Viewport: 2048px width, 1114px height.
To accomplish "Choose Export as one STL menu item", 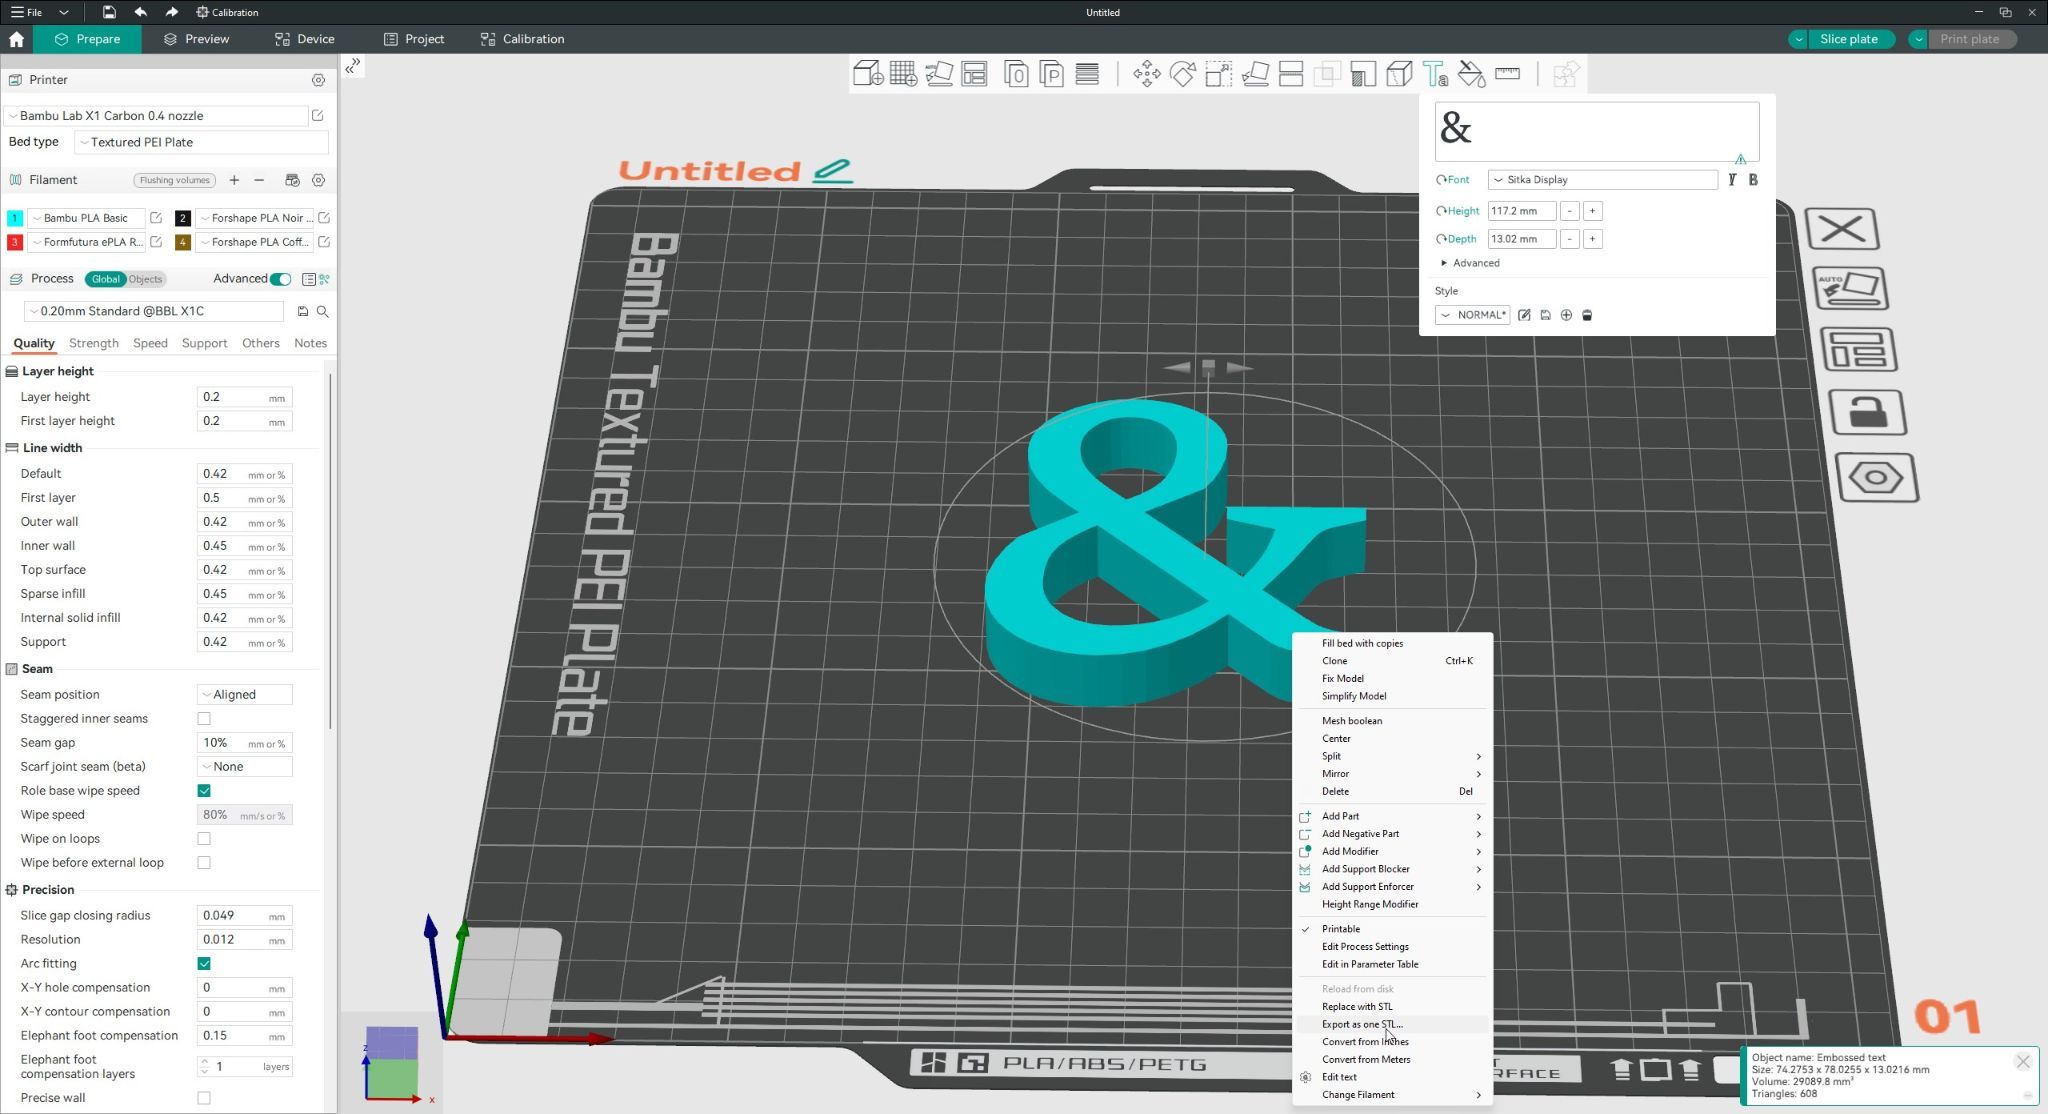I will pos(1362,1024).
